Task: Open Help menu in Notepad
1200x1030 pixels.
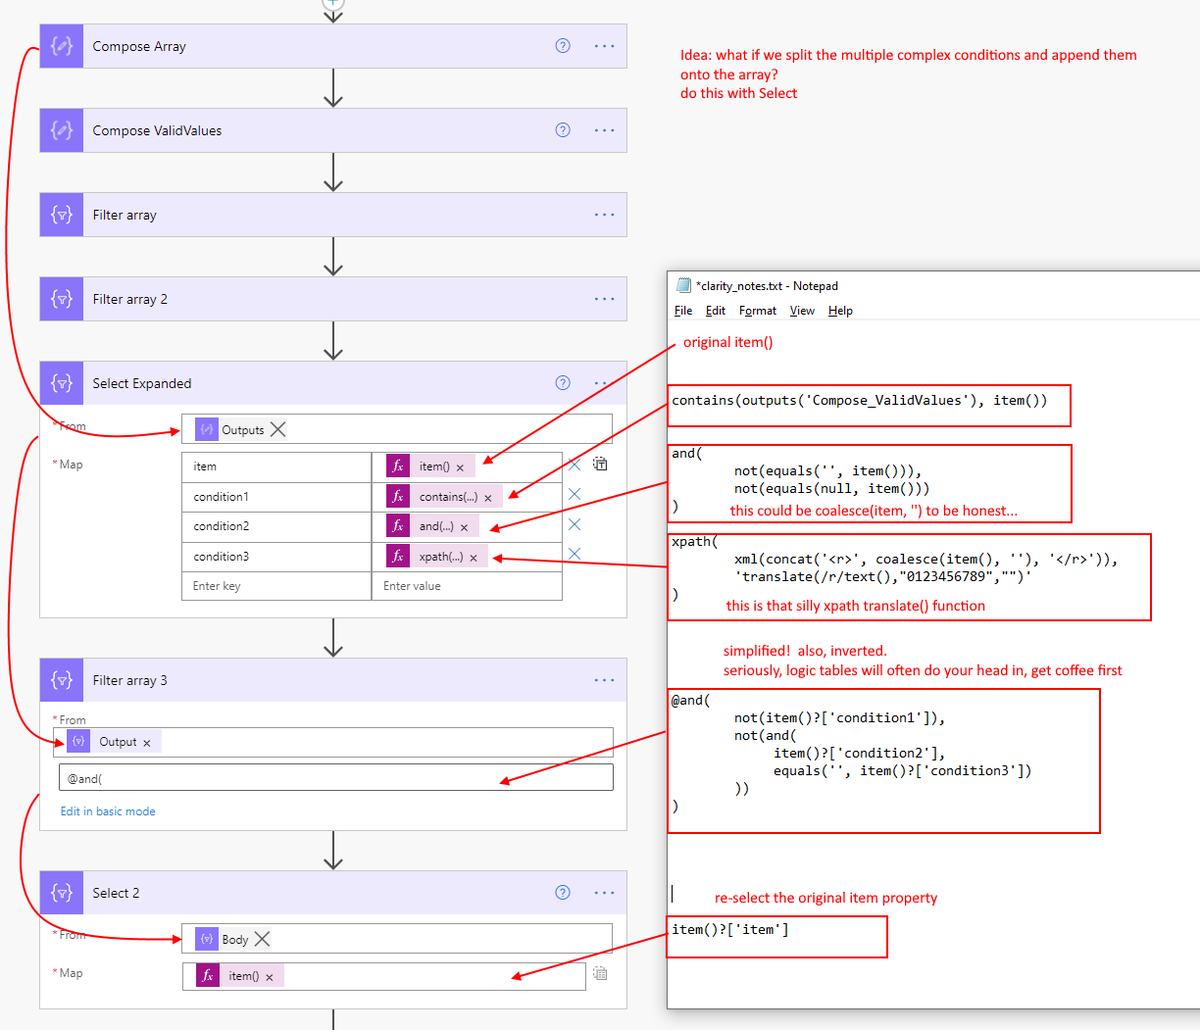Action: click(840, 311)
